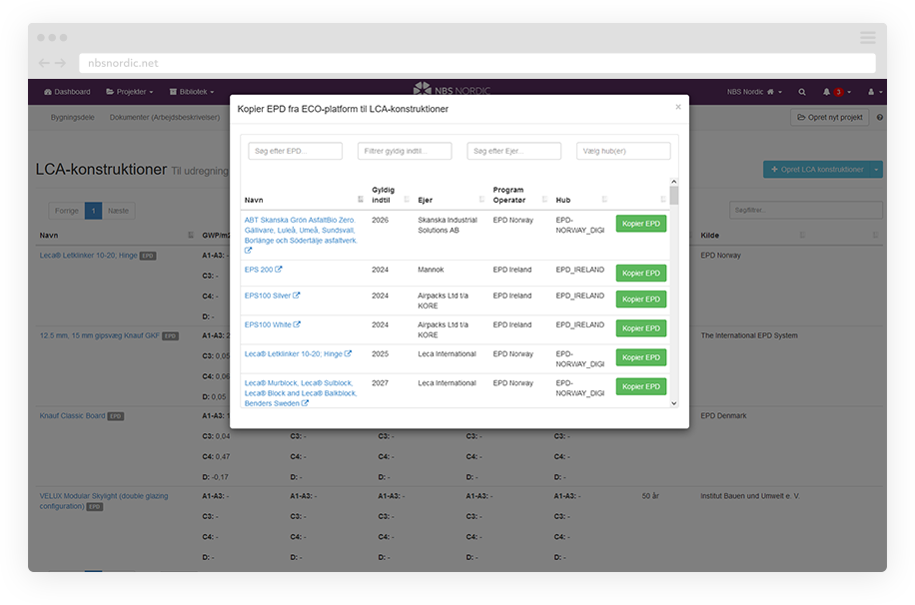
Task: Open external link icon beside Leca Letklinker 10-20; Hinge
Action: pyautogui.click(x=348, y=354)
